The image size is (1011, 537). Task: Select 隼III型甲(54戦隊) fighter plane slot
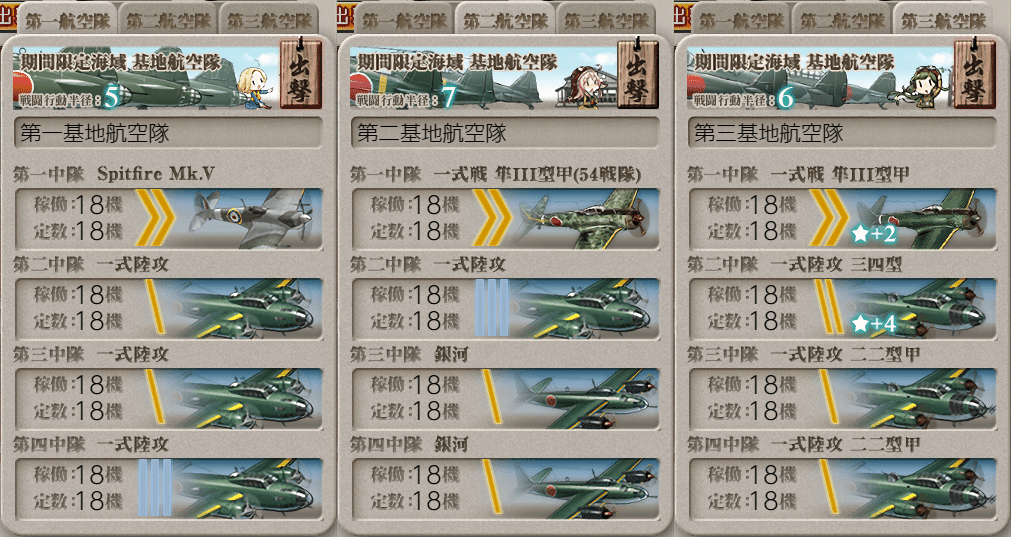pos(505,218)
